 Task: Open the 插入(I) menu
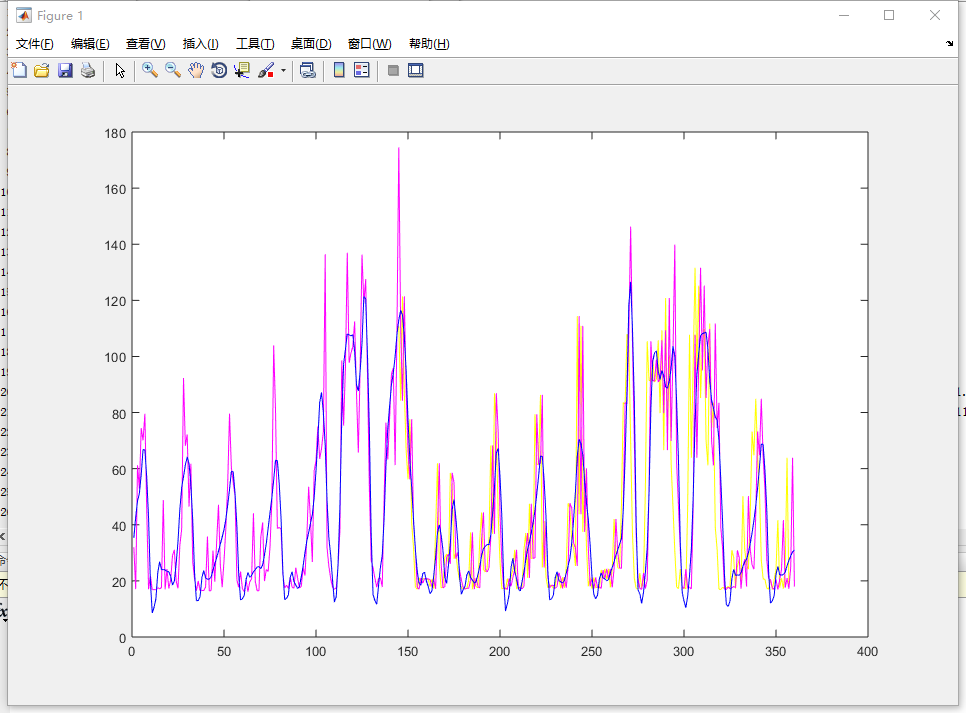(200, 44)
